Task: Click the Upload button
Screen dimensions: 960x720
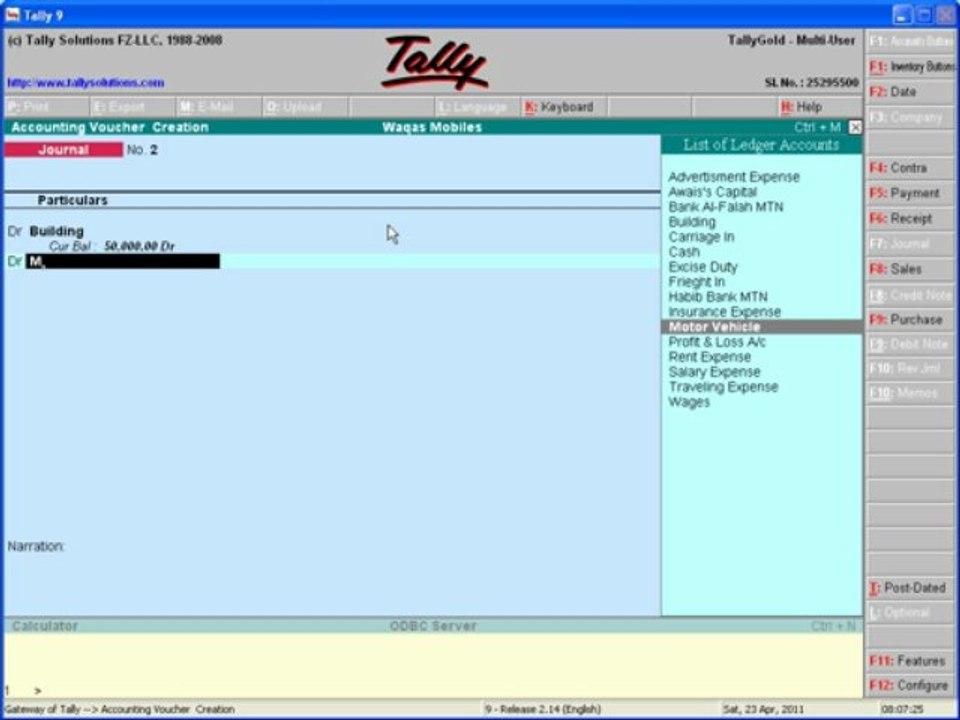Action: pyautogui.click(x=304, y=107)
